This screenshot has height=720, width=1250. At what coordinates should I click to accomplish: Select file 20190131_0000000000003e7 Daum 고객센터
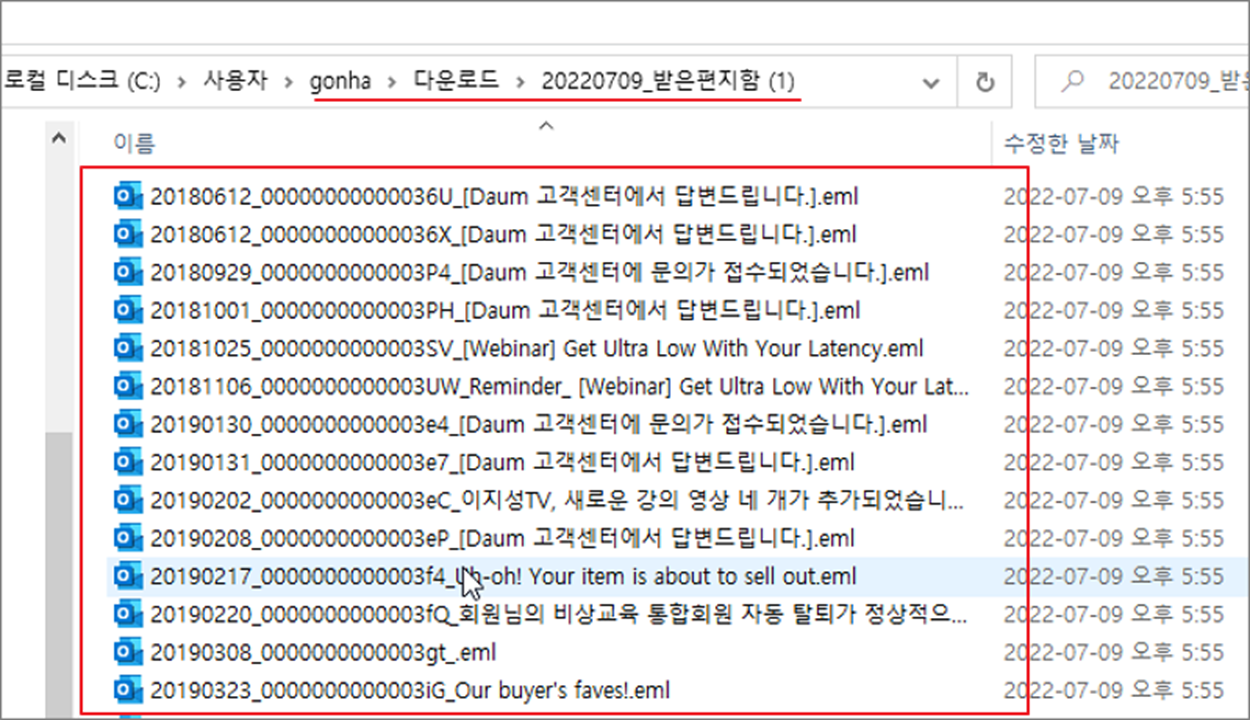(502, 462)
